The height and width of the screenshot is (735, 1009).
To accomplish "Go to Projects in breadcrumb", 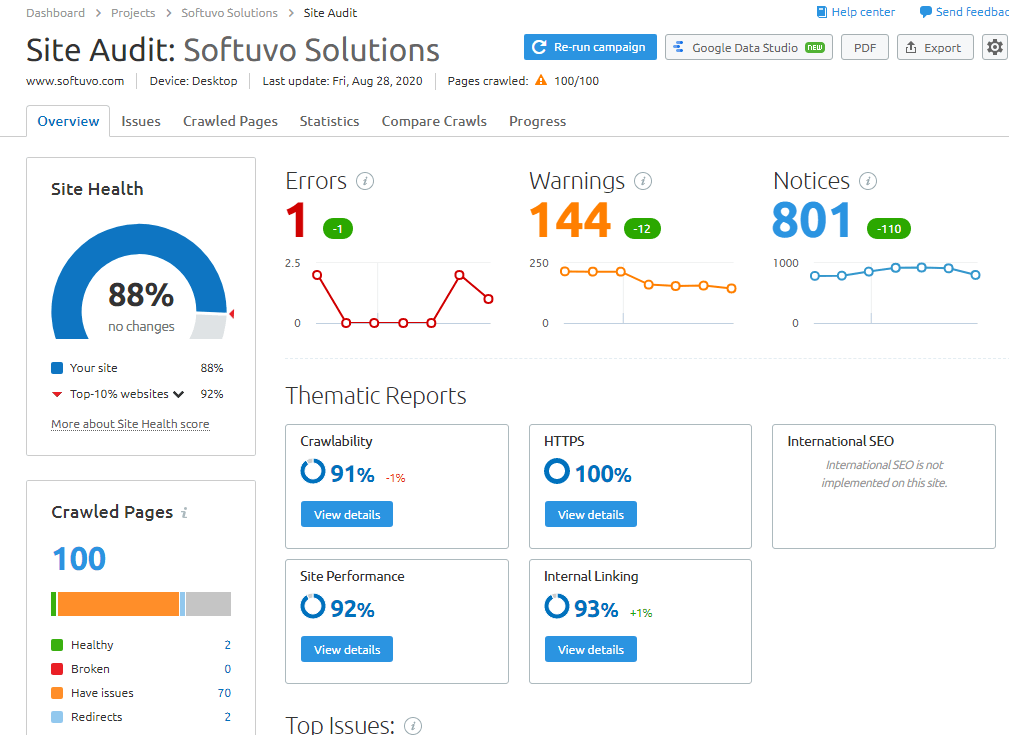I will point(133,13).
